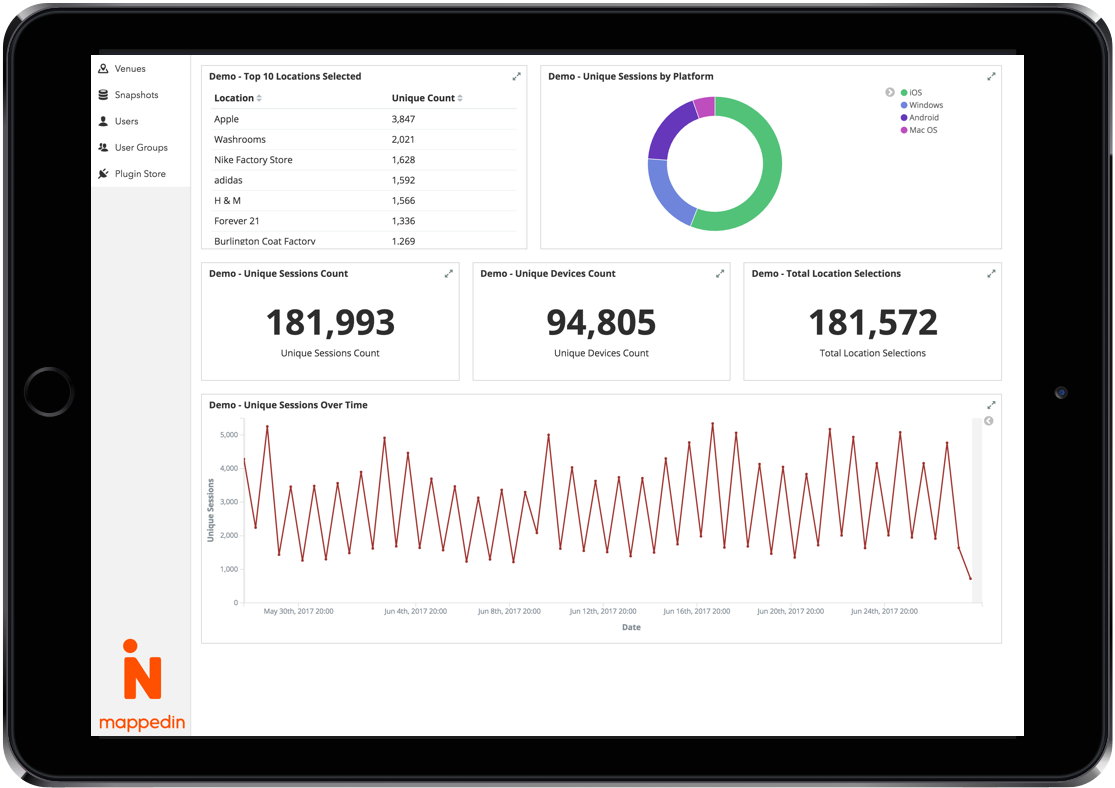
Task: Open the Plugin Store
Action: (x=140, y=174)
